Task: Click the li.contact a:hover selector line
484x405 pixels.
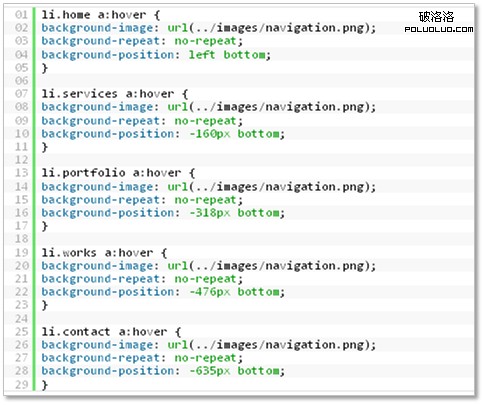Action: click(111, 332)
